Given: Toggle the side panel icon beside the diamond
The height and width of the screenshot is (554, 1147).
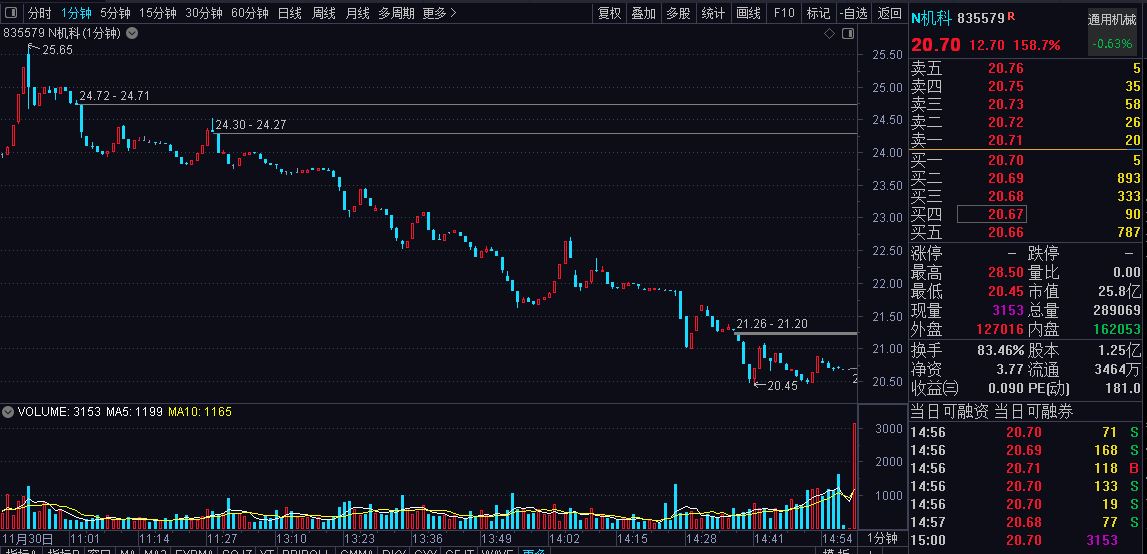Looking at the screenshot, I should (x=847, y=34).
